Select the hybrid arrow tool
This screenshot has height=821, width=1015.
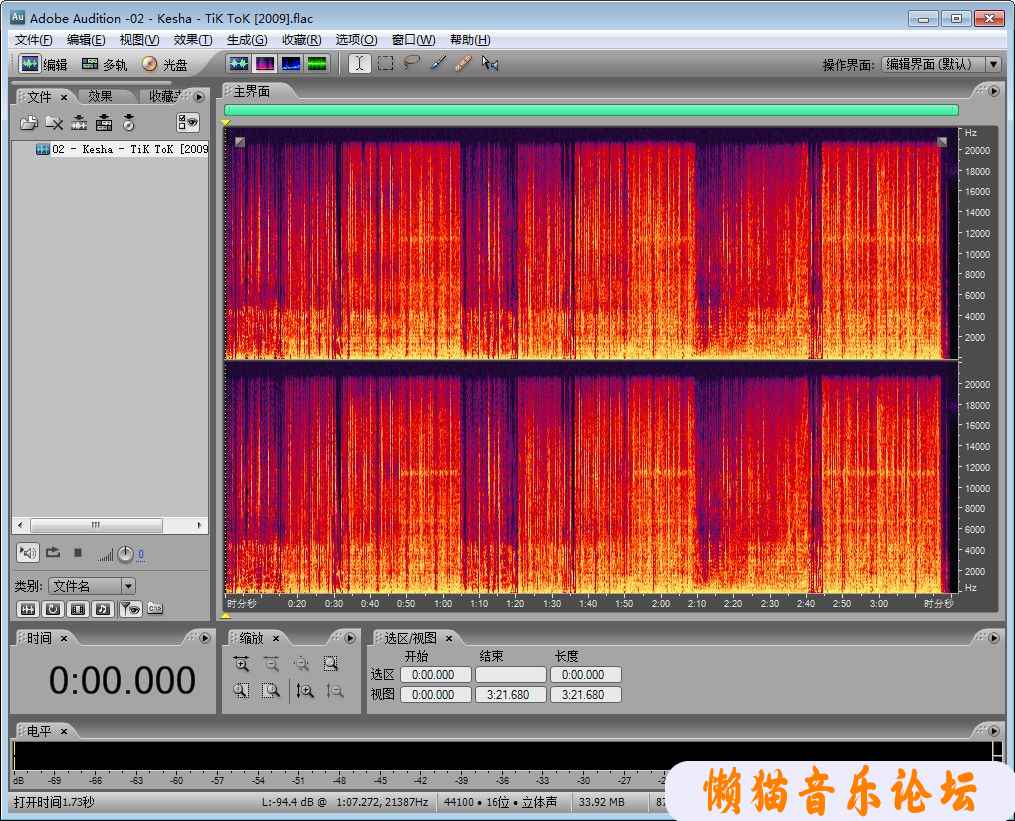pyautogui.click(x=490, y=63)
